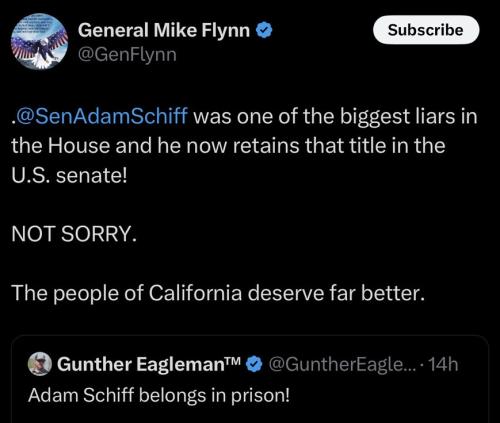Screen dimensions: 500x423
Task: Click the @GenFlynn handle
Action: coord(127,55)
